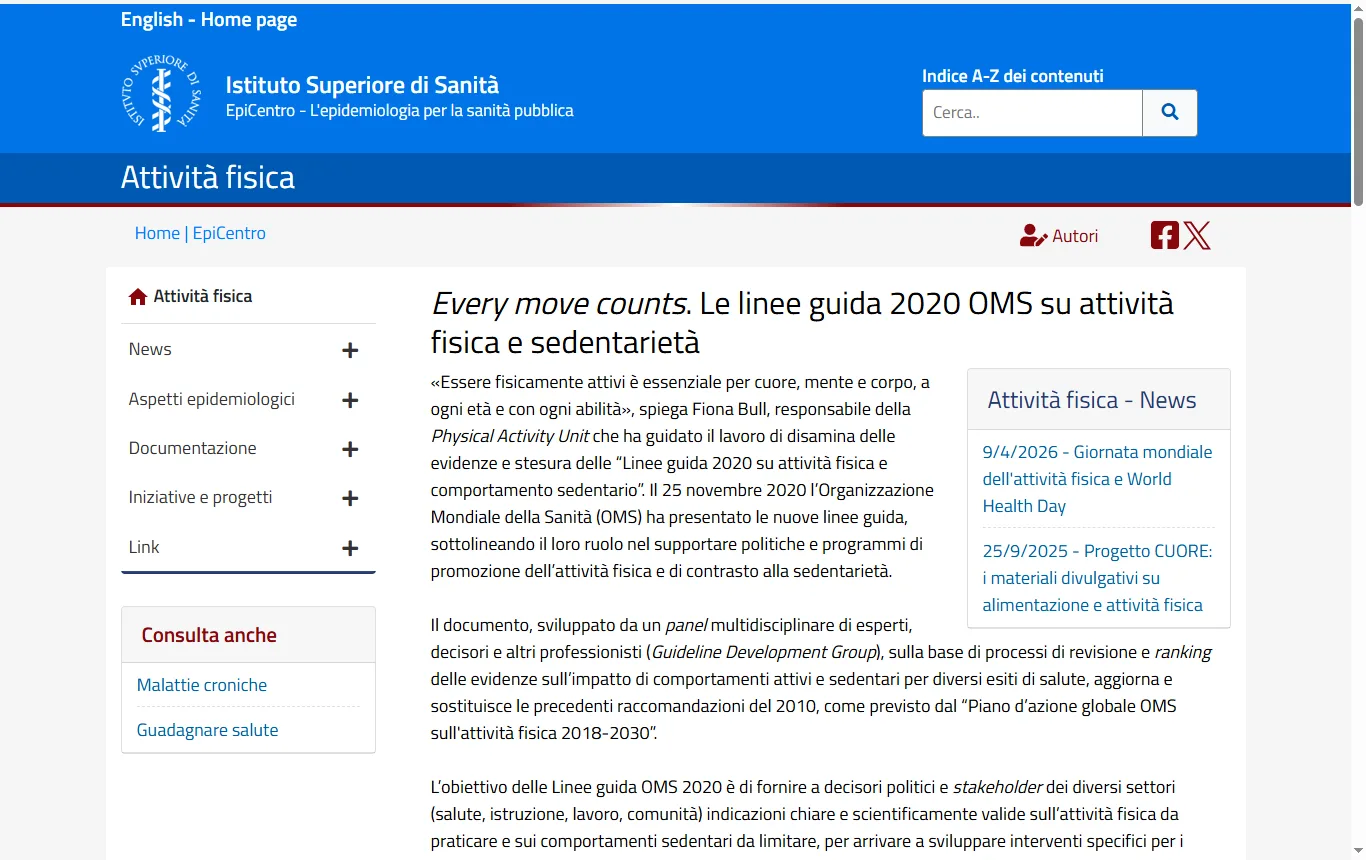Click the red home icon beside Attività fisica

pos(138,296)
